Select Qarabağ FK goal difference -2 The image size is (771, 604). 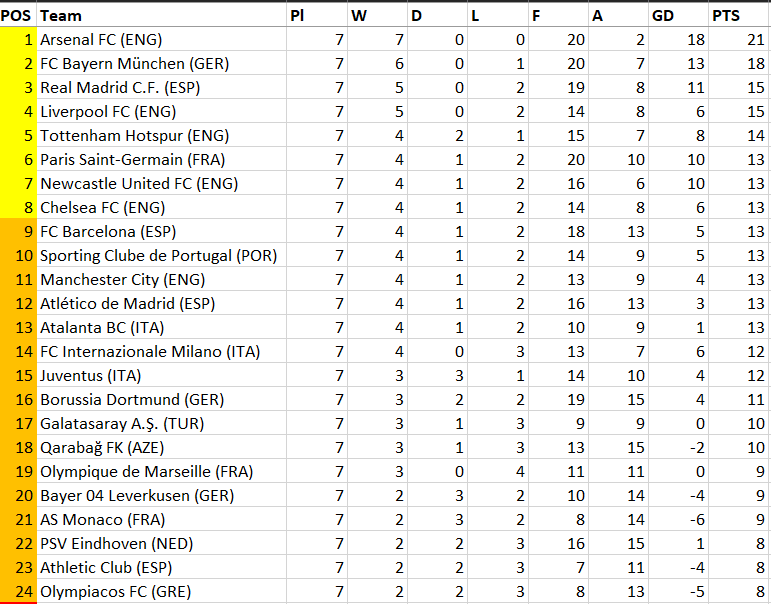pyautogui.click(x=679, y=447)
